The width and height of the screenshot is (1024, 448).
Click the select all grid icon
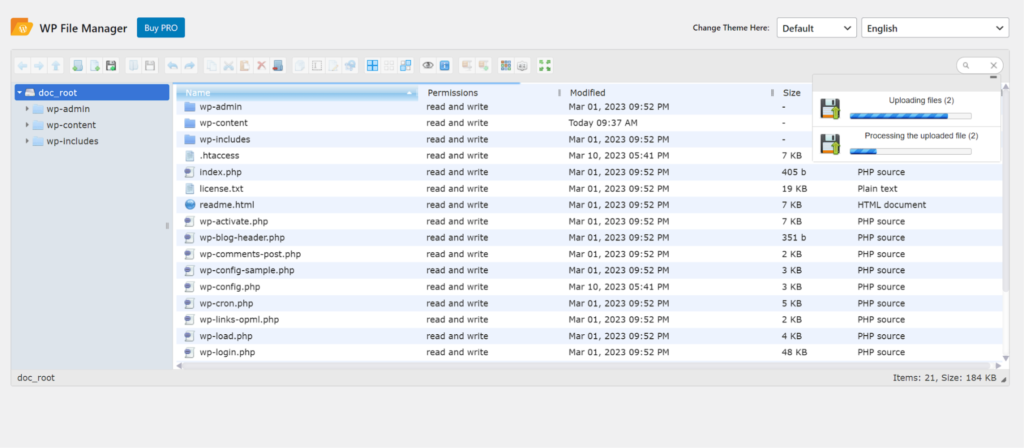[372, 66]
